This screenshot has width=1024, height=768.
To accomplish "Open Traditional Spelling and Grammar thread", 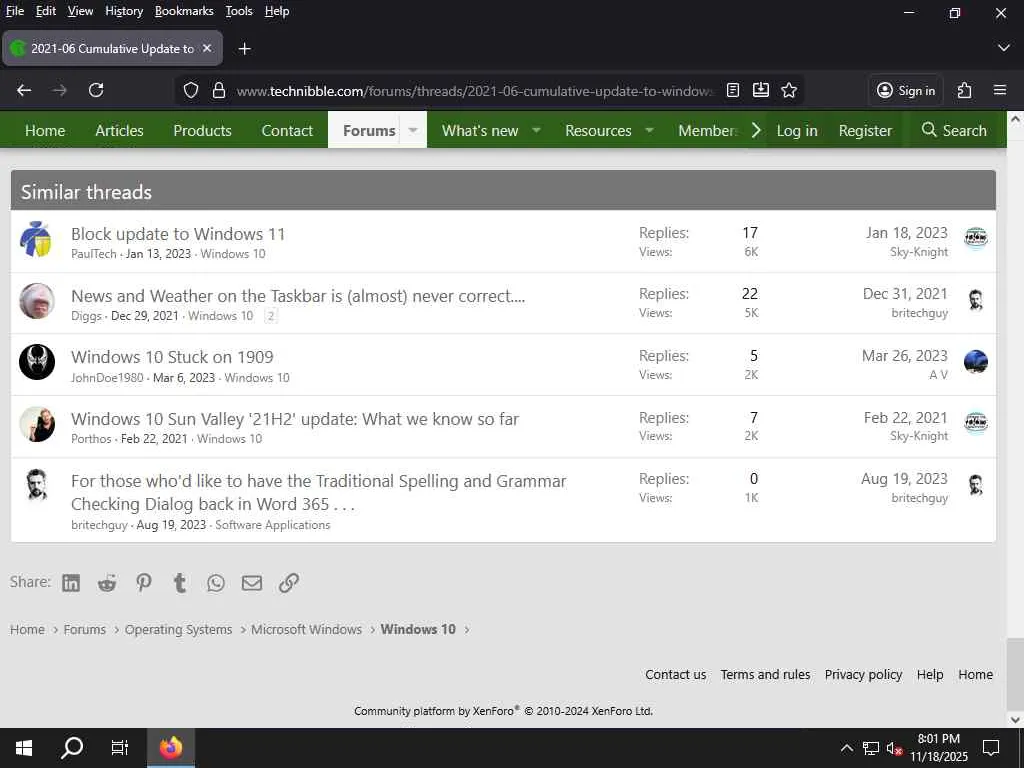I will pos(319,492).
